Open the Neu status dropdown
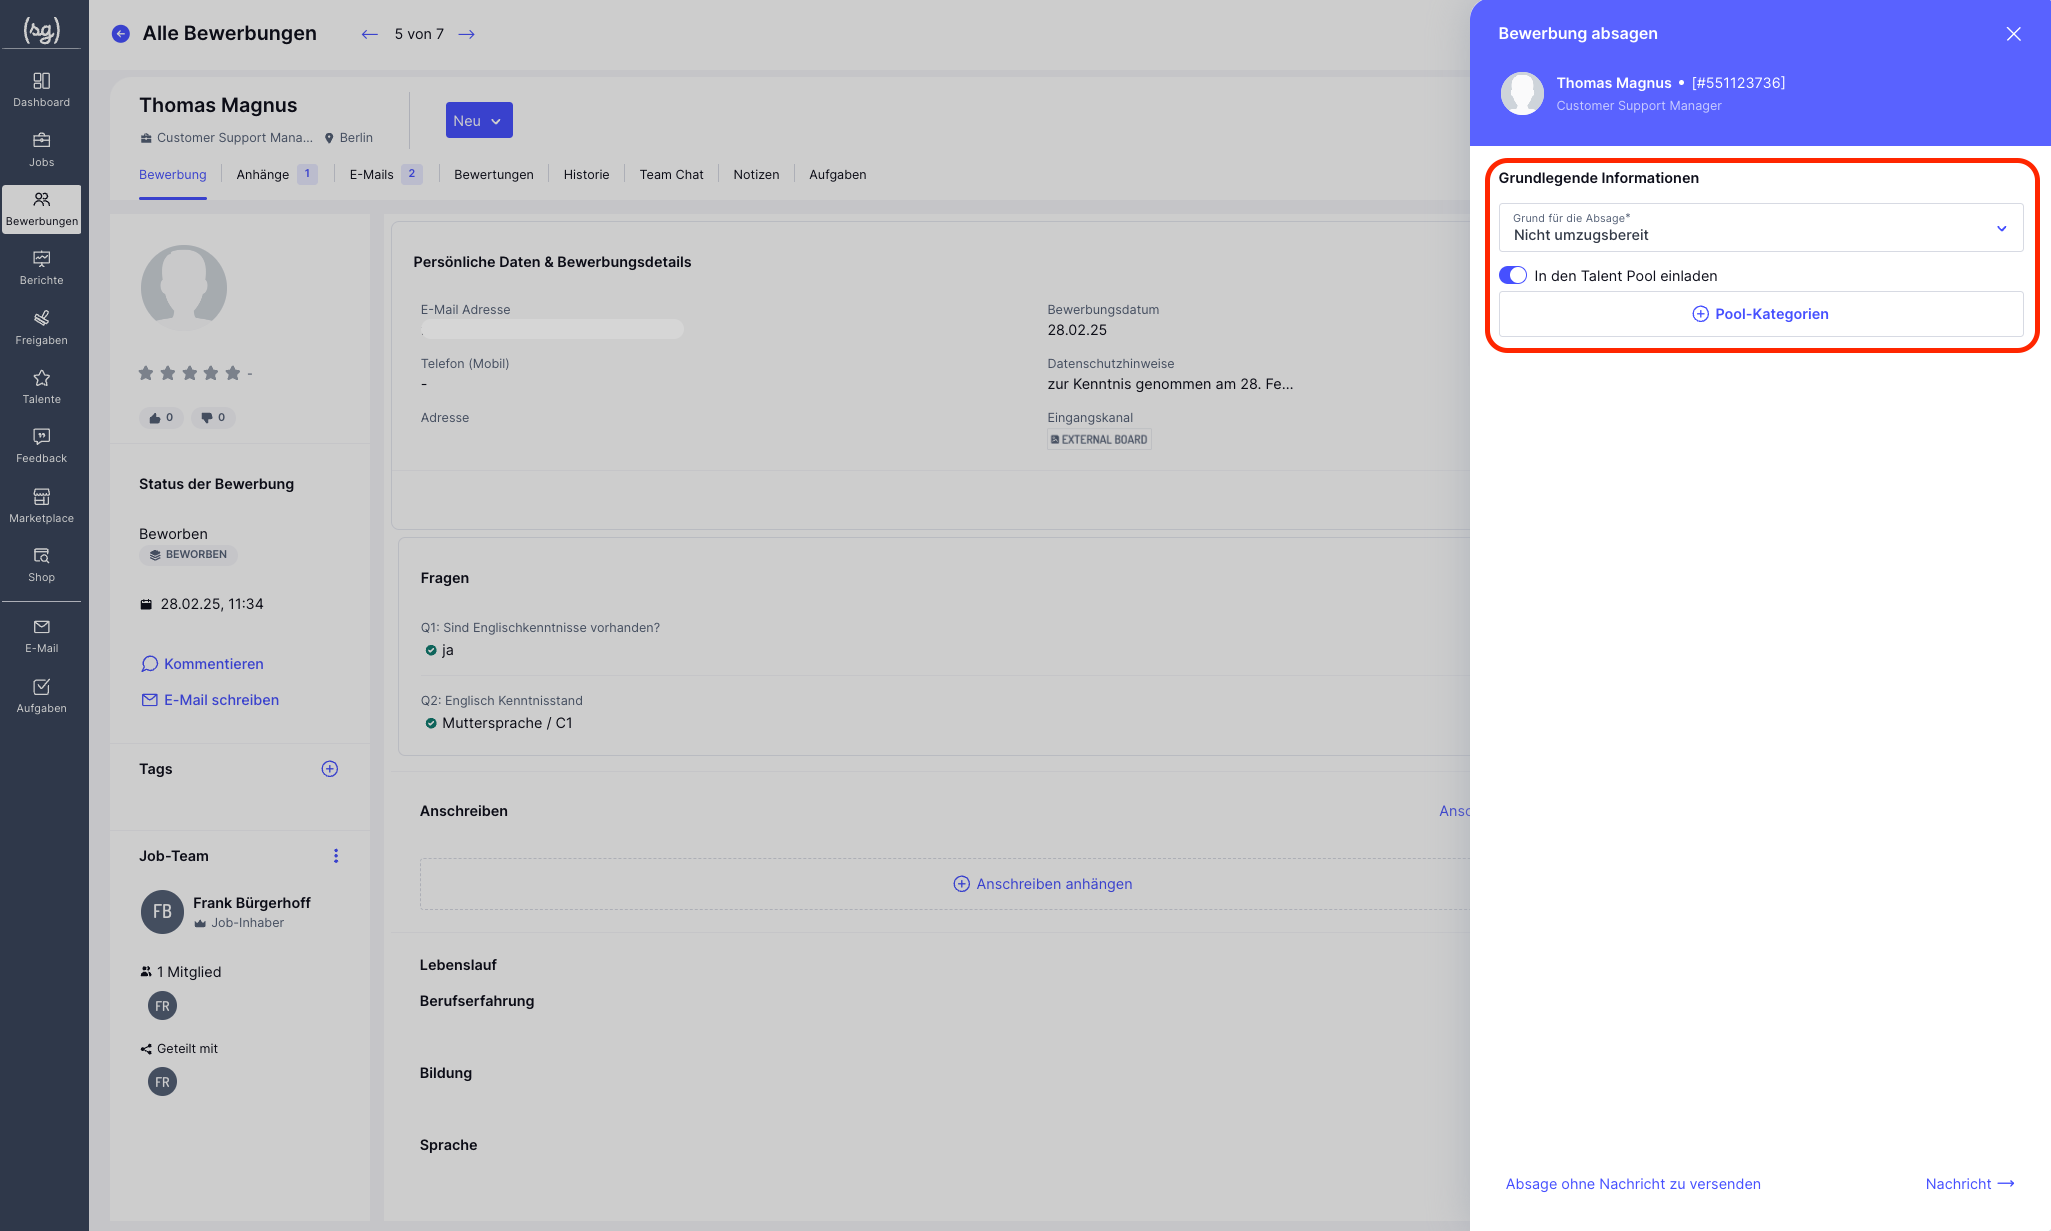 (479, 120)
